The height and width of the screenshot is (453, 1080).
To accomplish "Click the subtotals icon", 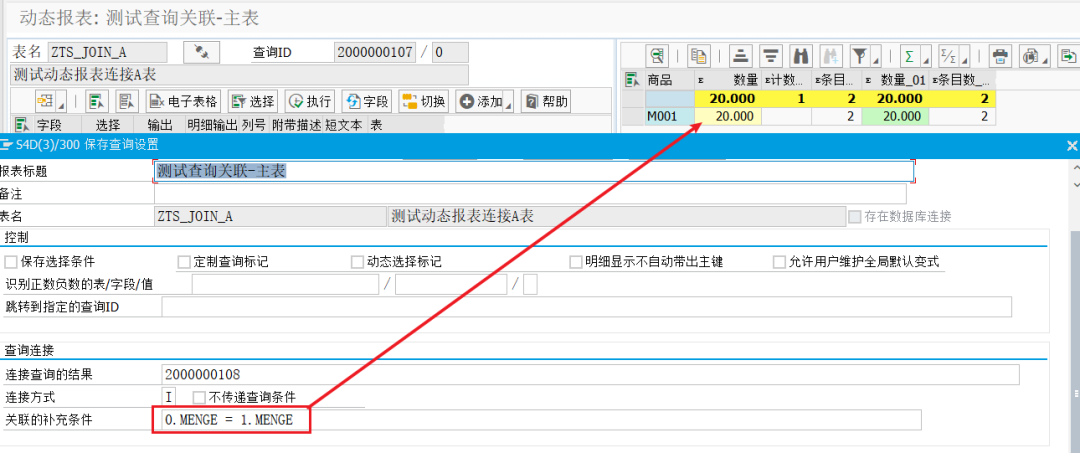I will [x=948, y=55].
